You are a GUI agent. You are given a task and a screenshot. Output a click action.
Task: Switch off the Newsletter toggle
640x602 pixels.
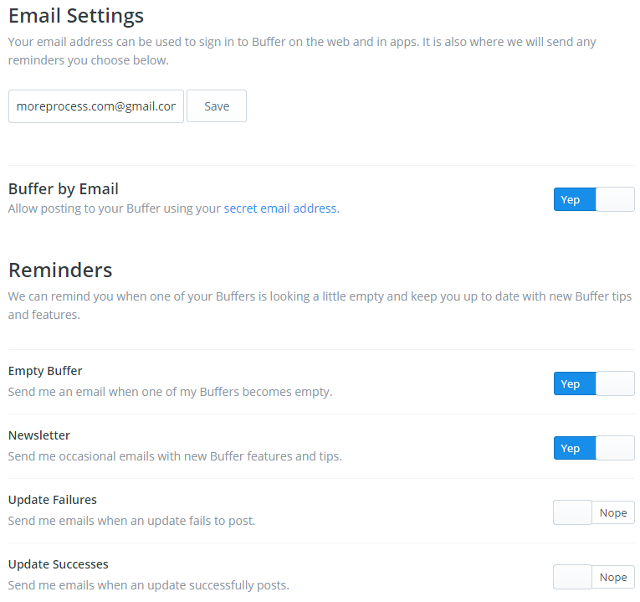pyautogui.click(x=594, y=448)
